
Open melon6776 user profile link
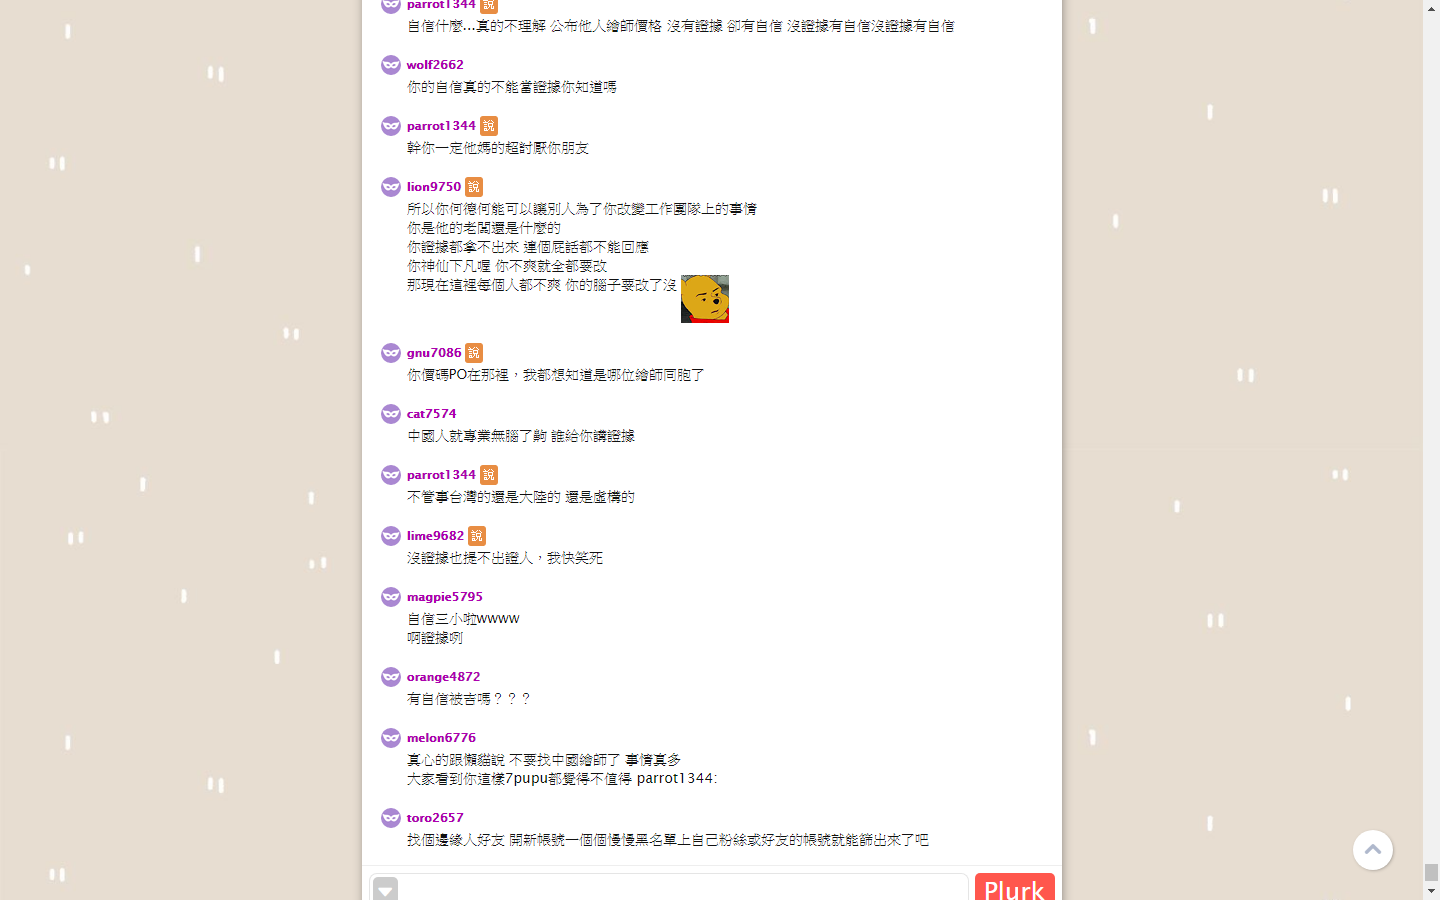pos(441,738)
